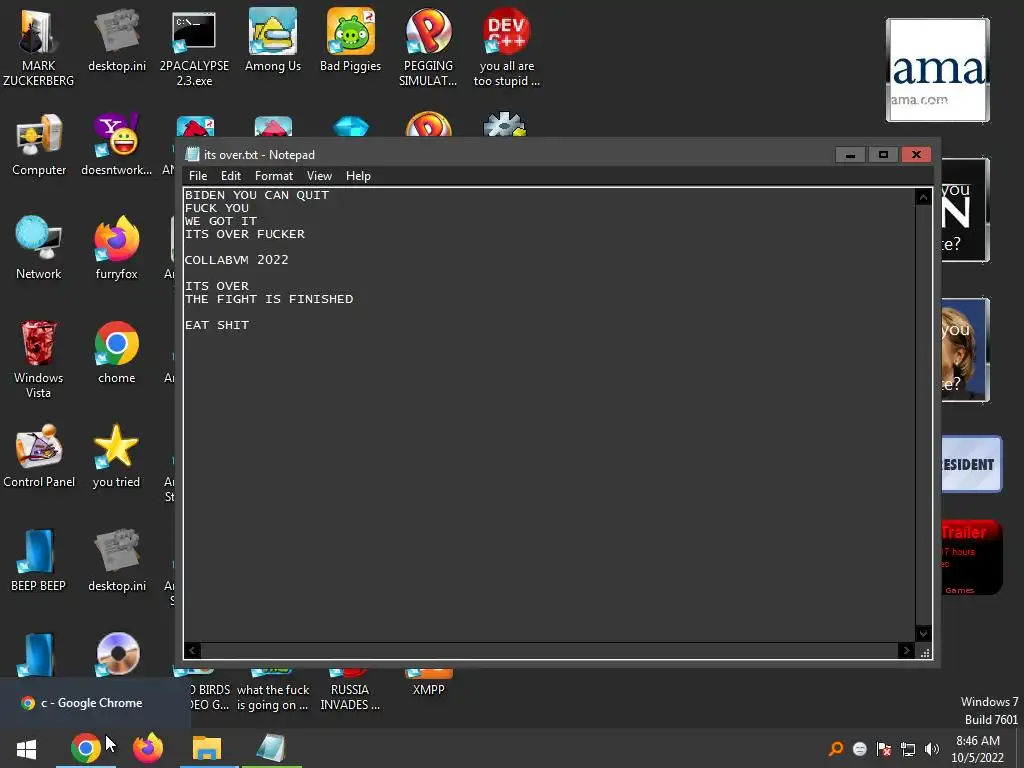This screenshot has width=1024, height=768.
Task: Open the Notepad Help menu
Action: pos(358,176)
